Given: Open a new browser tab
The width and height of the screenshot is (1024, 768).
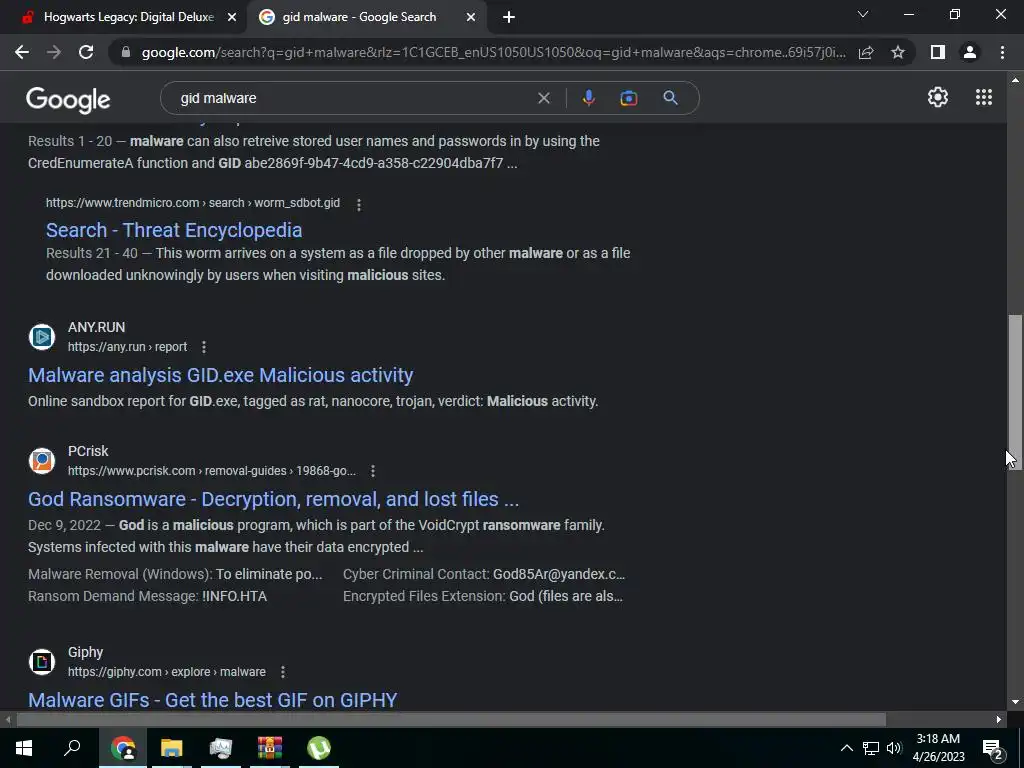Looking at the screenshot, I should pyautogui.click(x=509, y=18).
